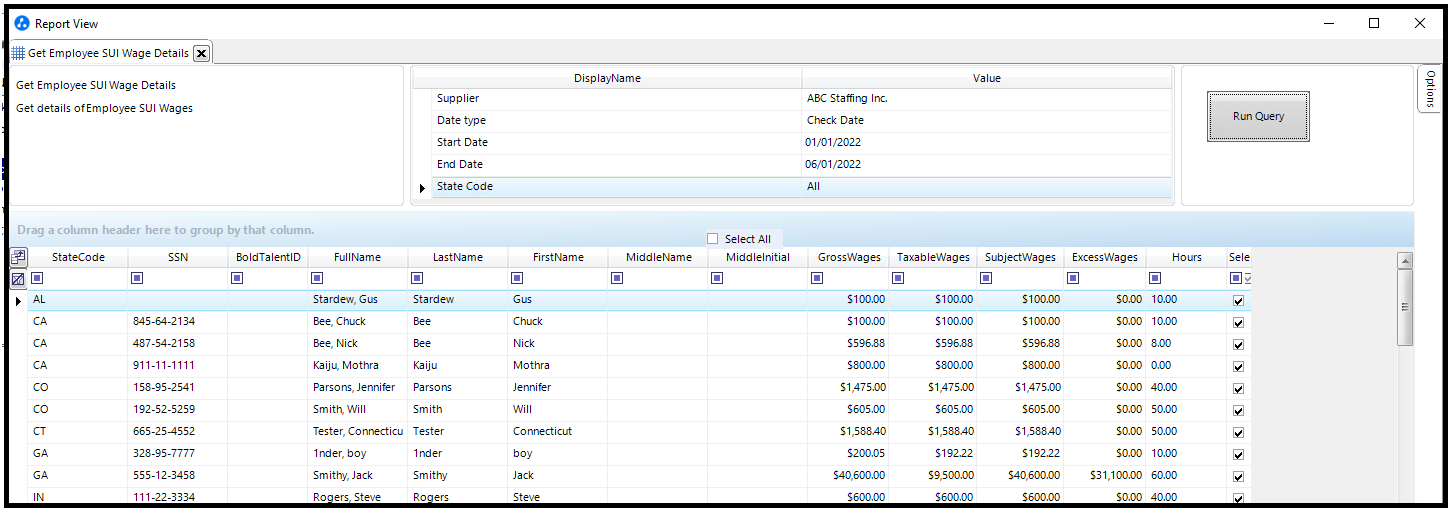Open FullName column filter operator icon
The image size is (1453, 511).
tap(317, 279)
